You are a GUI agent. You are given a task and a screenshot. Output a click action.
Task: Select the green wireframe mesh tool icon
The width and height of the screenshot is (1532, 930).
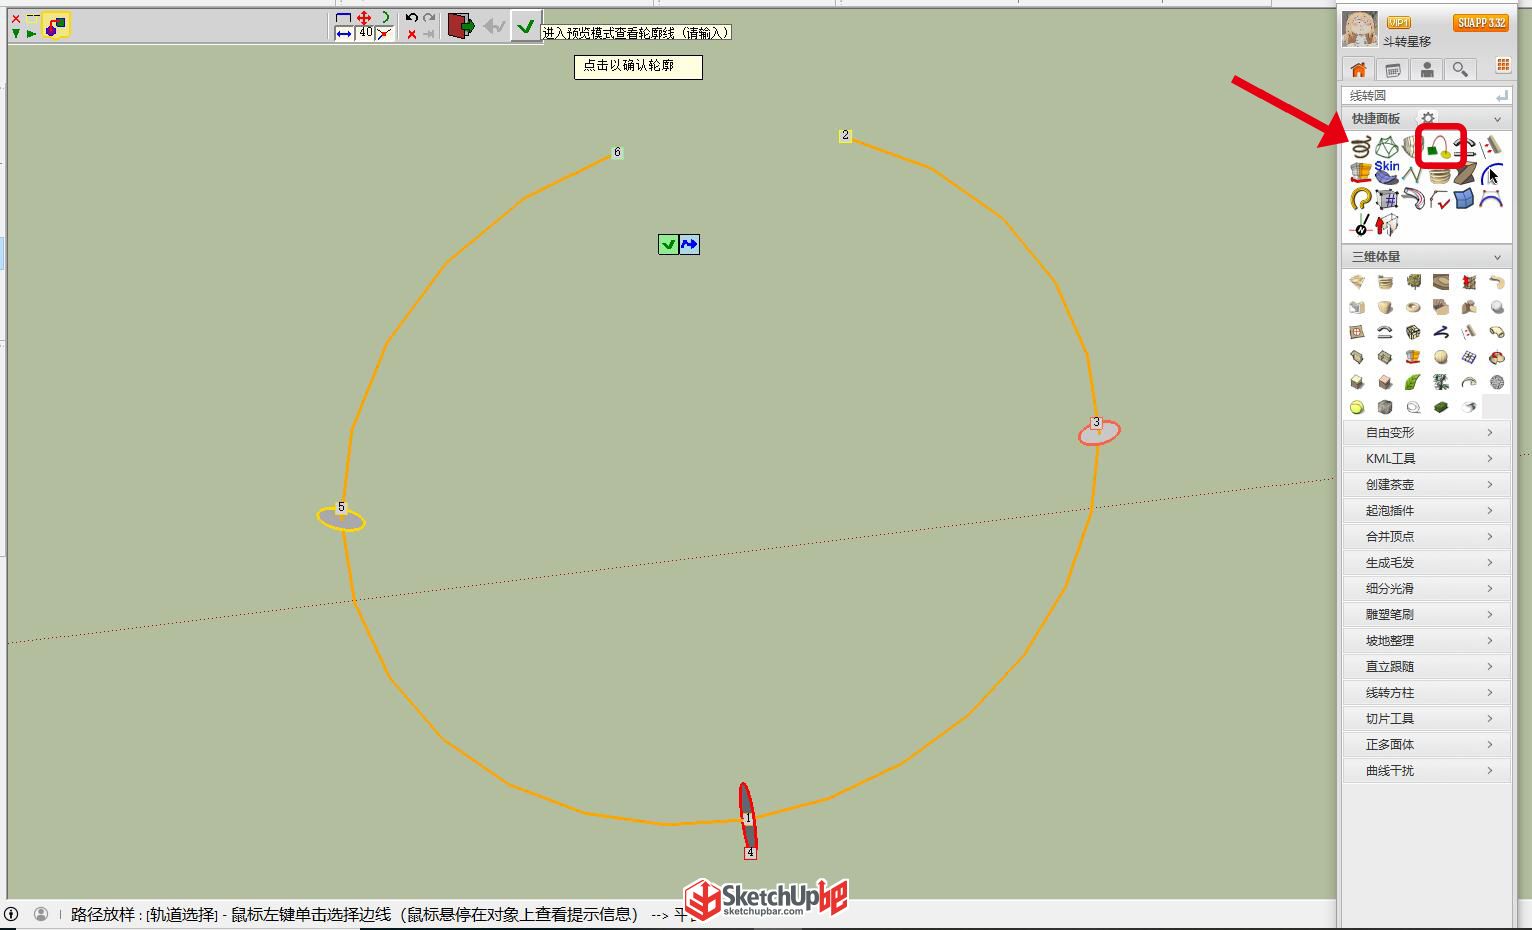(x=1387, y=148)
